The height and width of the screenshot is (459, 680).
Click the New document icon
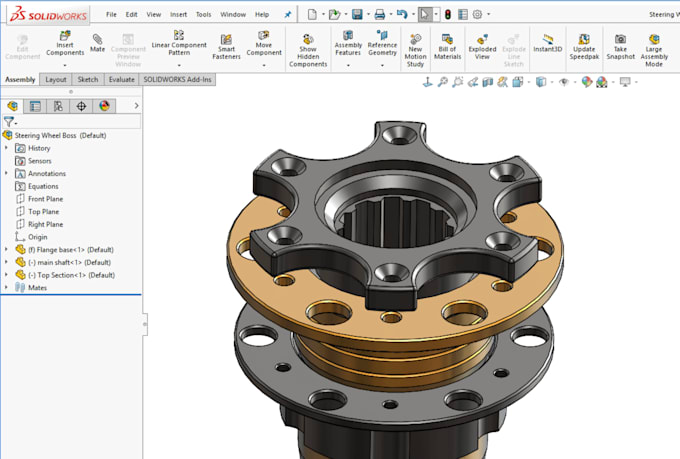312,14
